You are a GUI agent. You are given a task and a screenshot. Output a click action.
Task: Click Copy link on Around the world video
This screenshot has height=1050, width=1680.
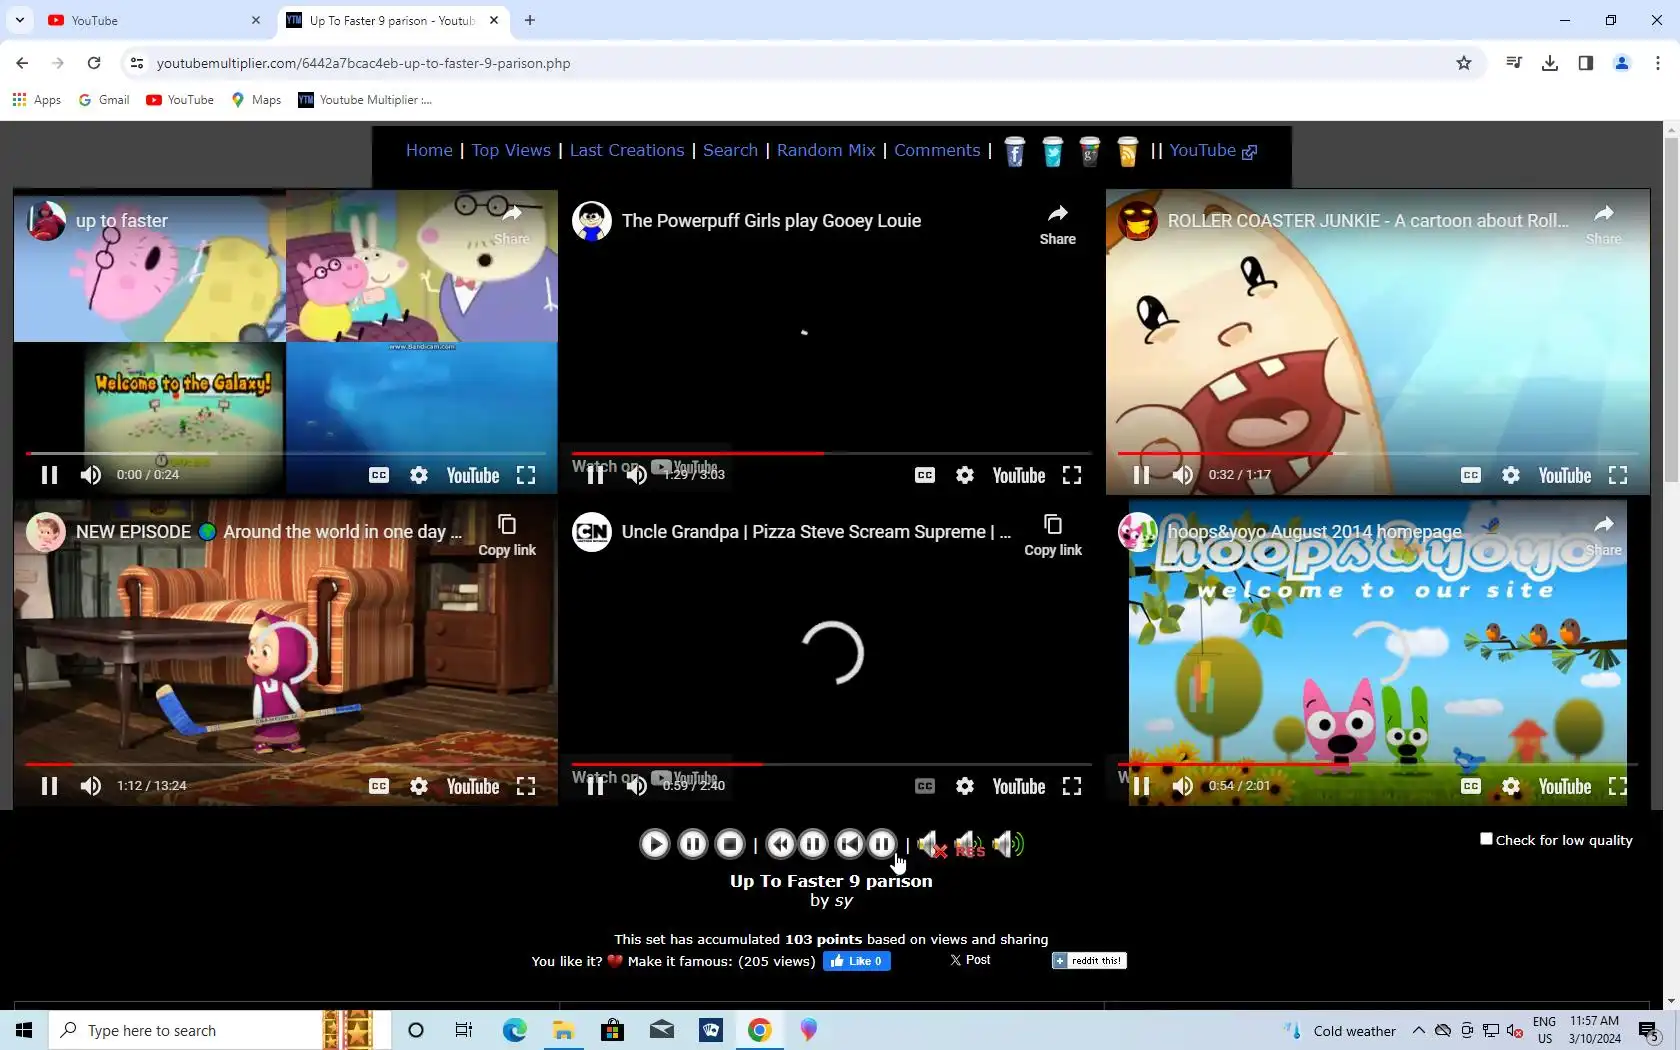507,535
